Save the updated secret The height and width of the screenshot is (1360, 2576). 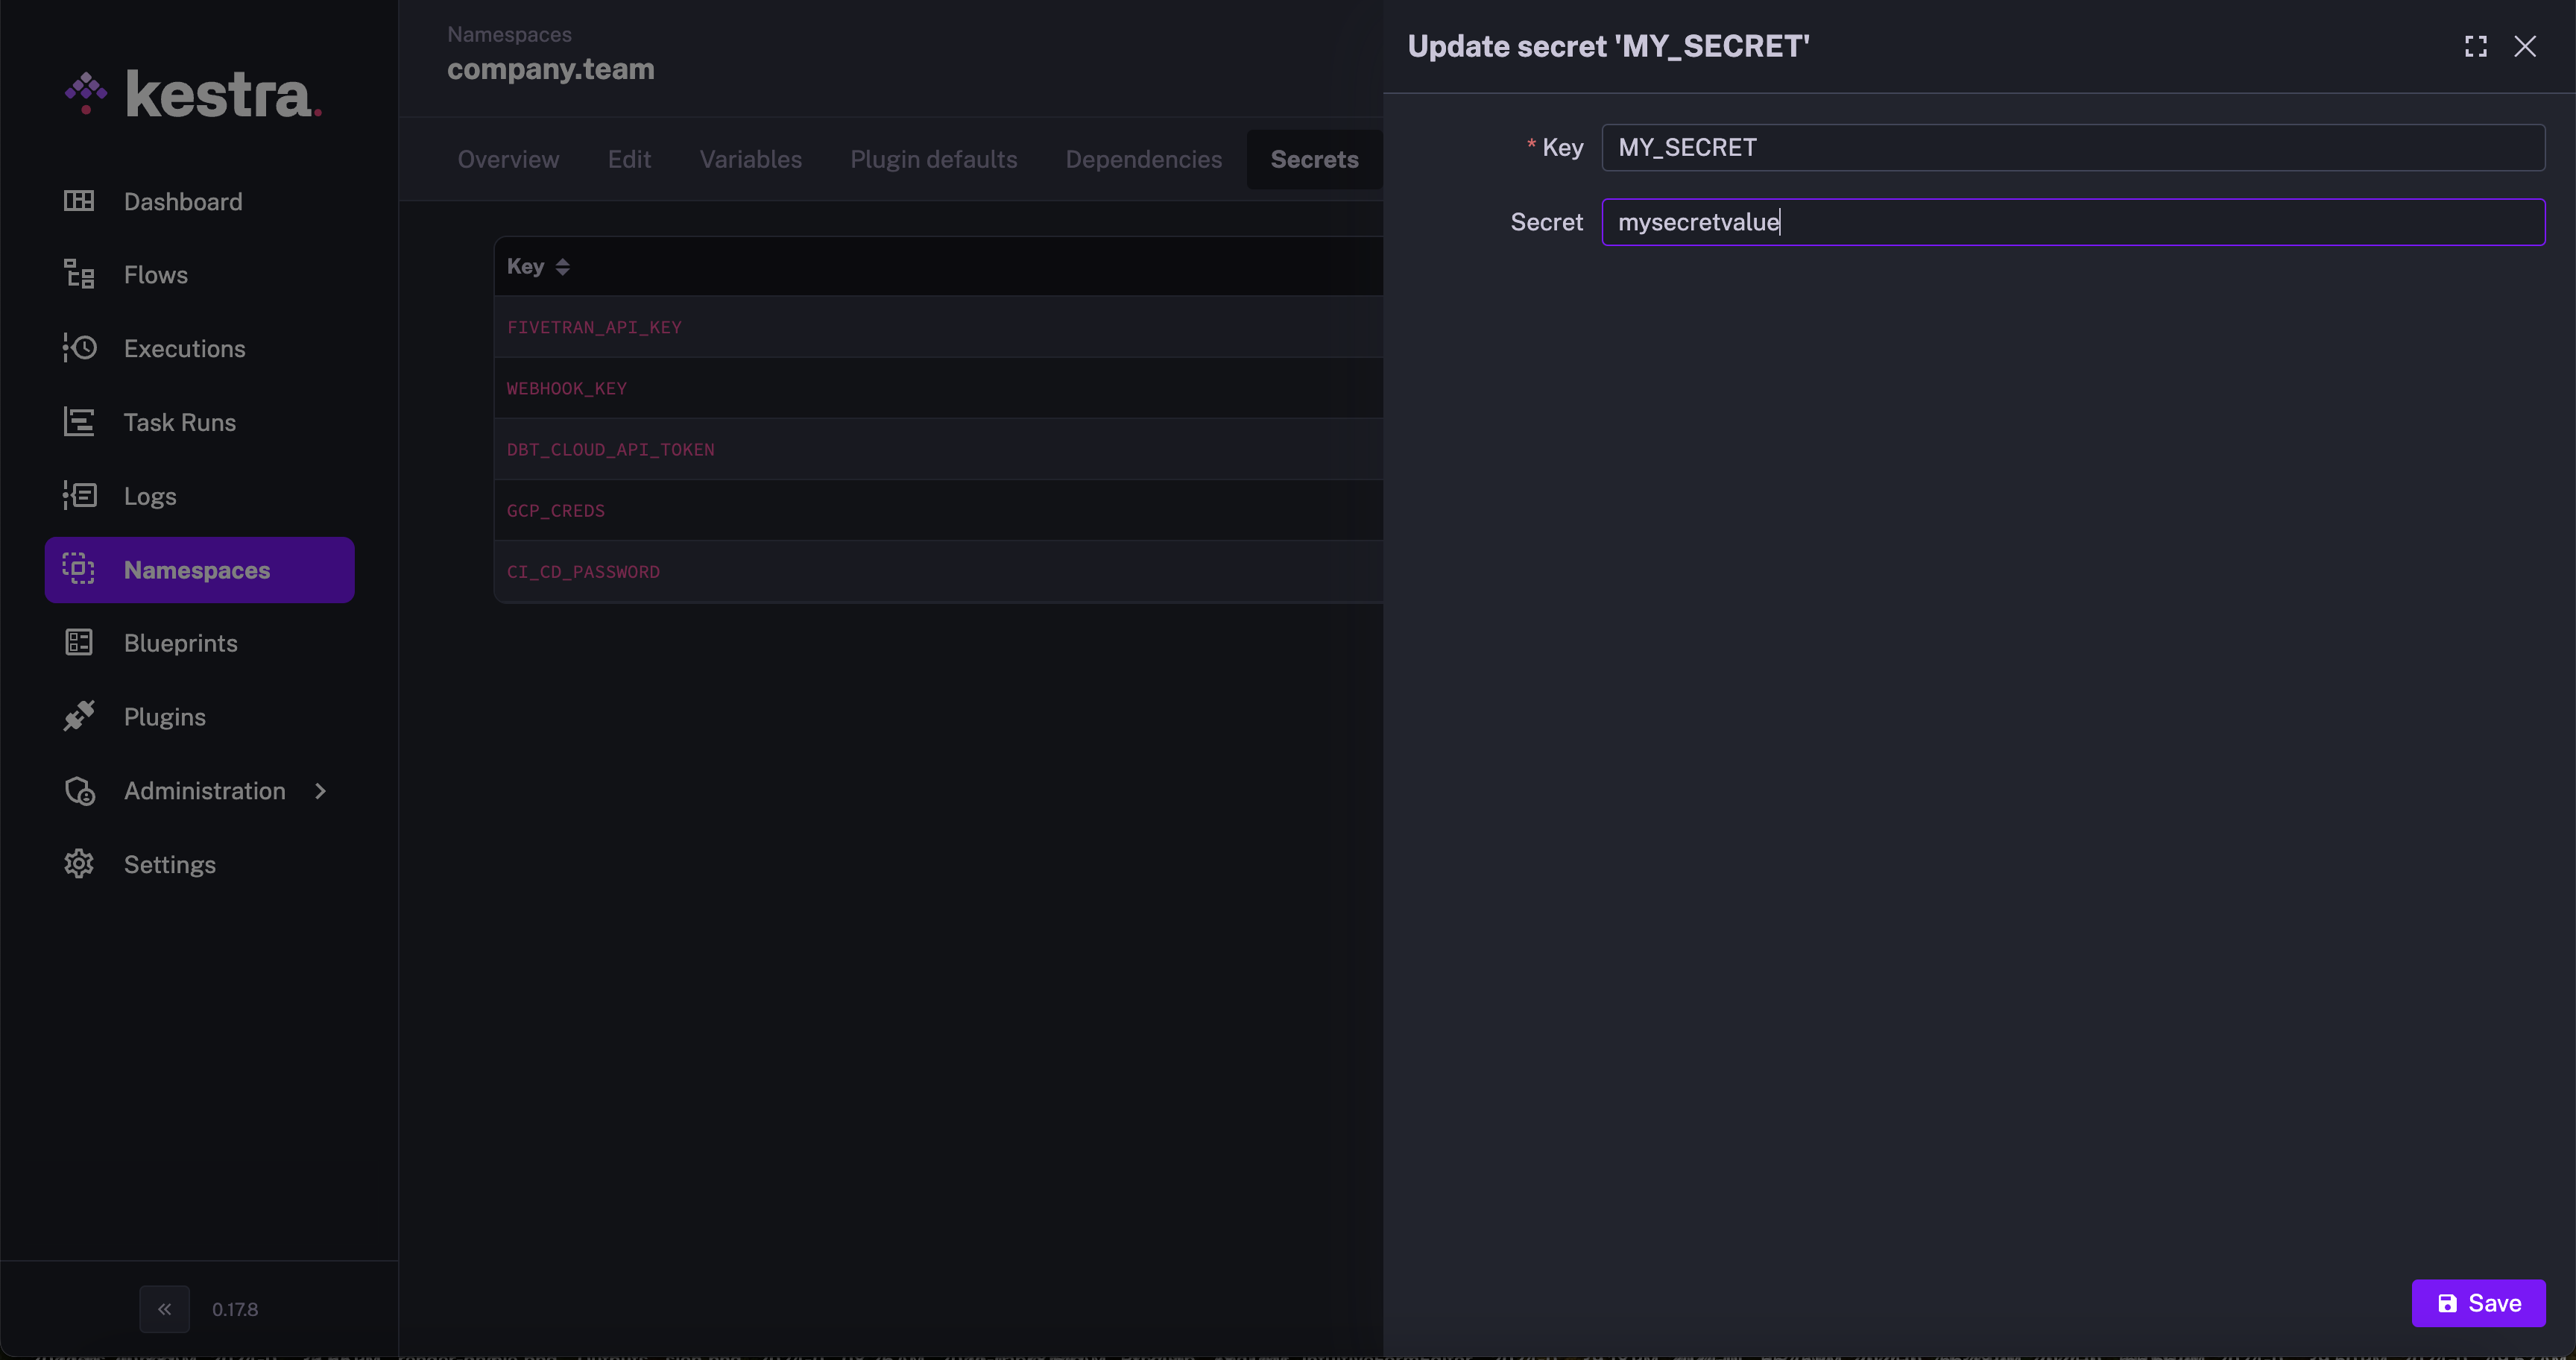pyautogui.click(x=2478, y=1303)
